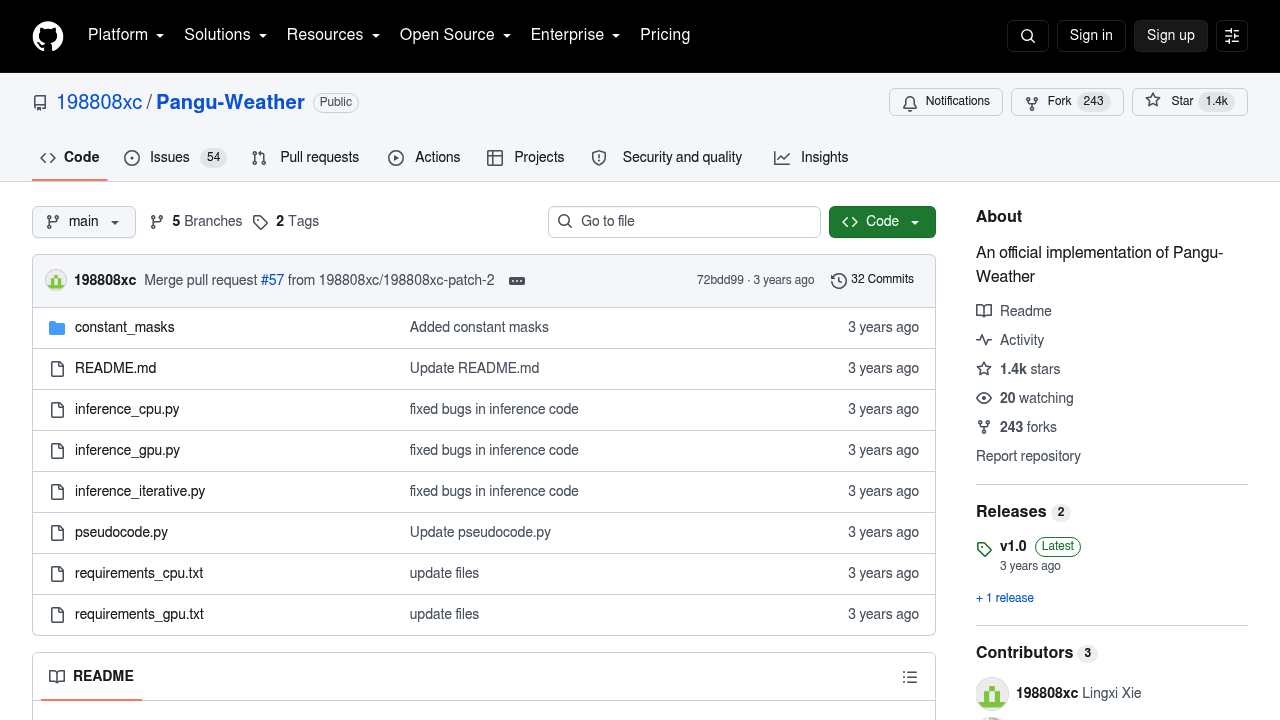Click the v1.0 release tag icon
Screen dimensions: 1280x720
tap(984, 548)
